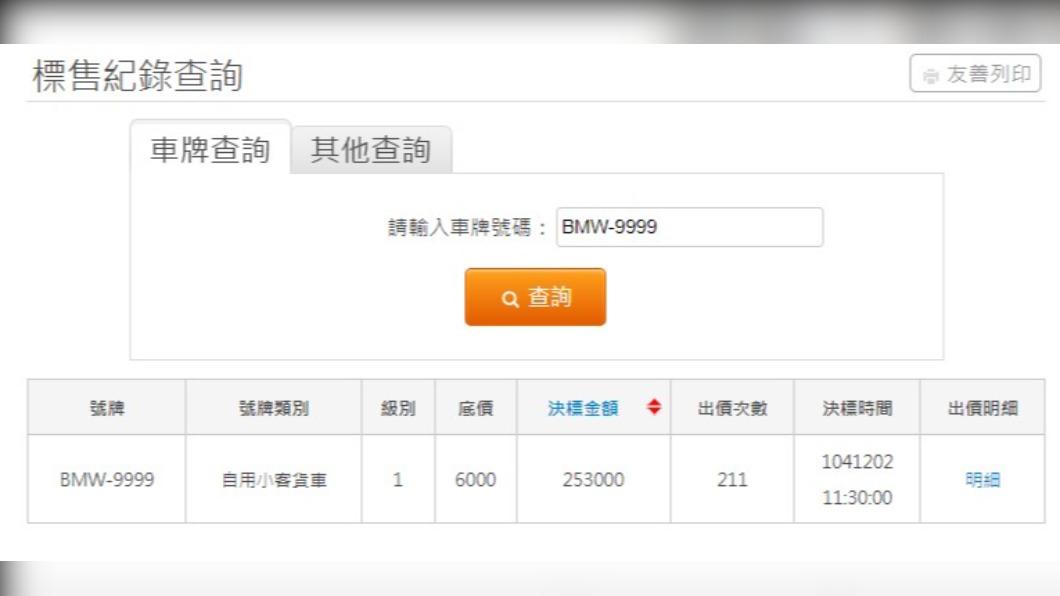Select the 底價 column header

[x=476, y=408]
